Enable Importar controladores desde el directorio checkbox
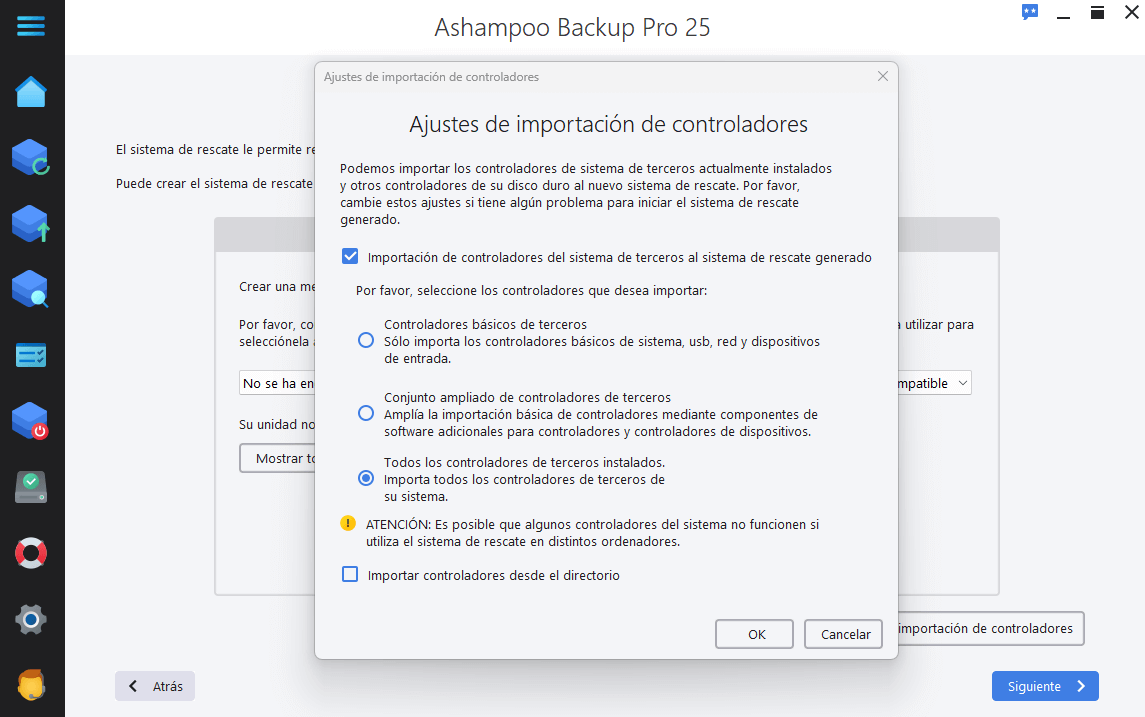1145x717 pixels. pyautogui.click(x=351, y=575)
